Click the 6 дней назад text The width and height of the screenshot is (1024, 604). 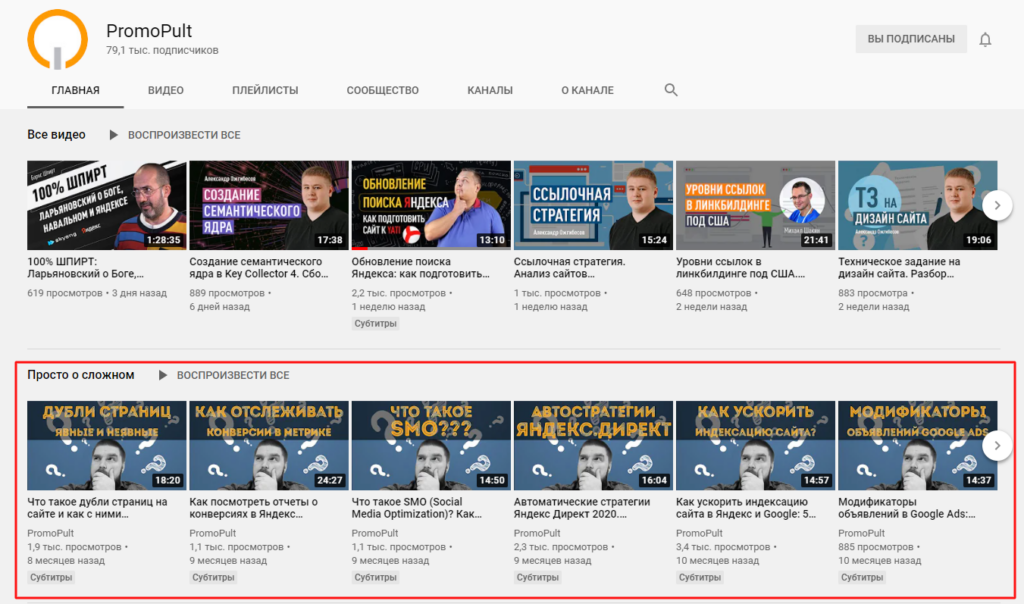[x=219, y=307]
